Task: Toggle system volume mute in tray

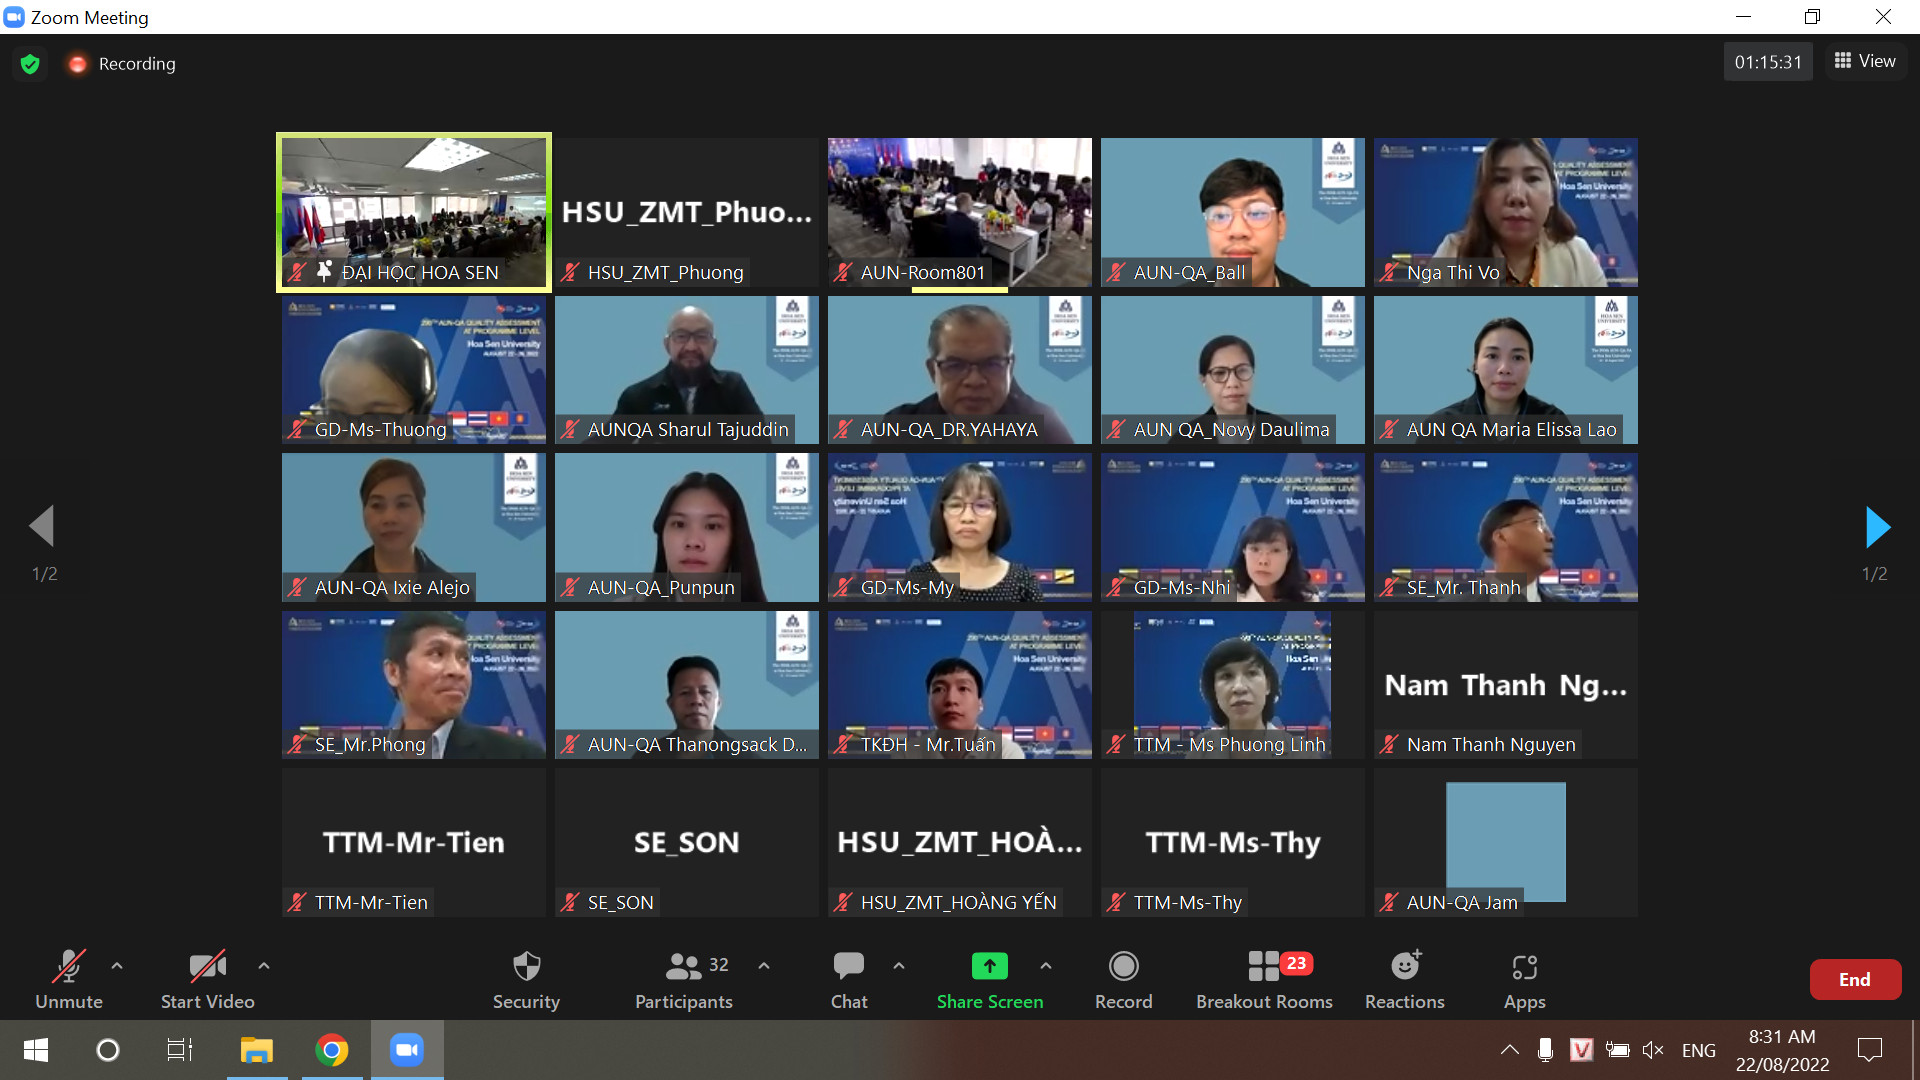Action: 1653,1050
